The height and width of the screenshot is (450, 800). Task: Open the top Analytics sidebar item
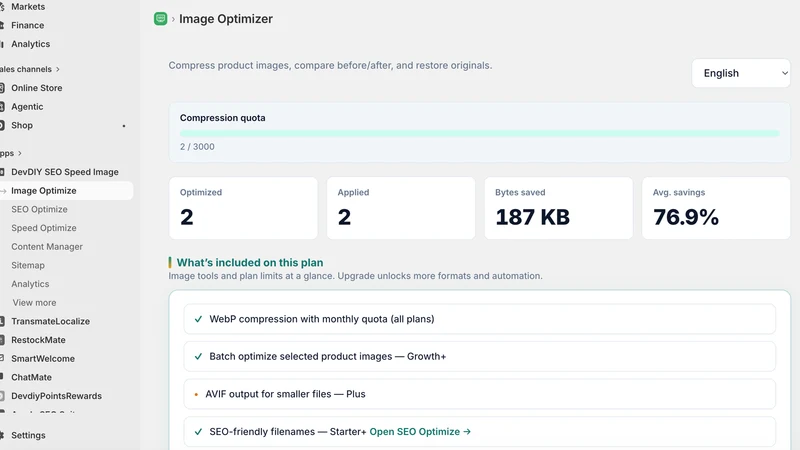click(31, 44)
